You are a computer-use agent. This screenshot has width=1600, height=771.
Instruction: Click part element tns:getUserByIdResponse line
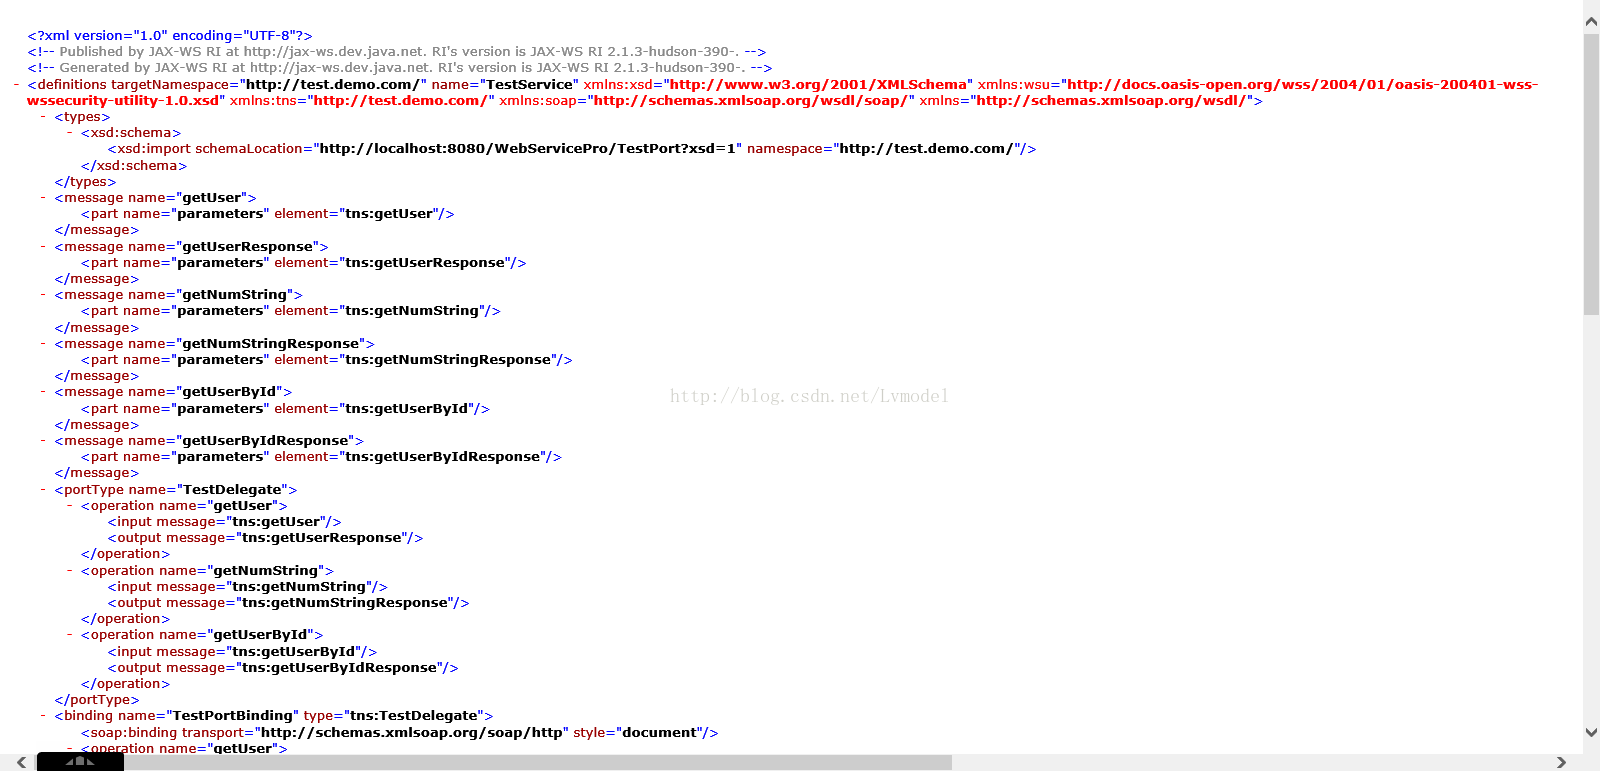[x=321, y=457]
